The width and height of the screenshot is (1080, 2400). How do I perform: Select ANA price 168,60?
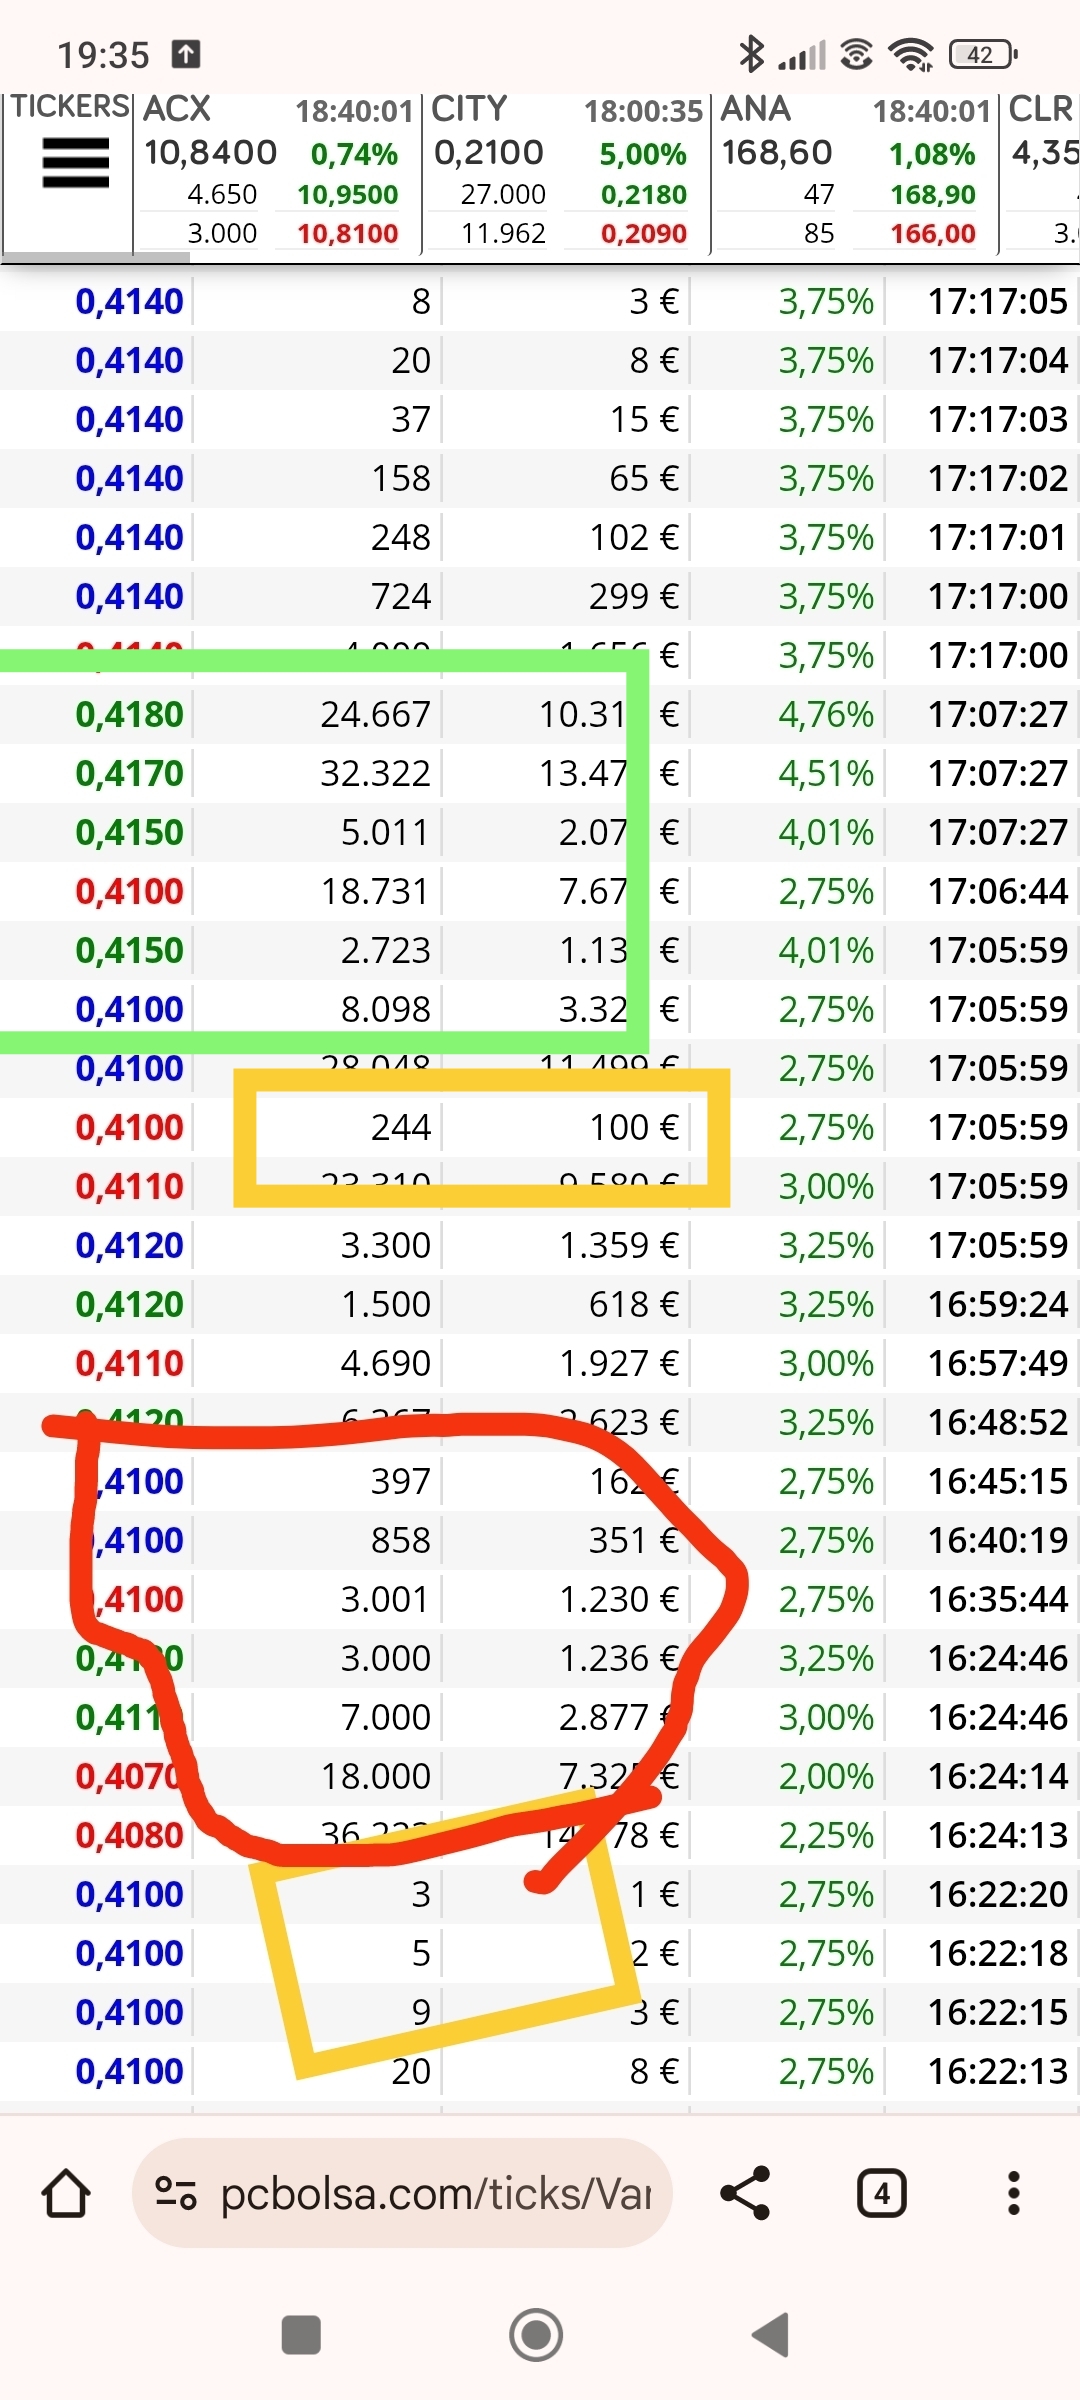777,152
